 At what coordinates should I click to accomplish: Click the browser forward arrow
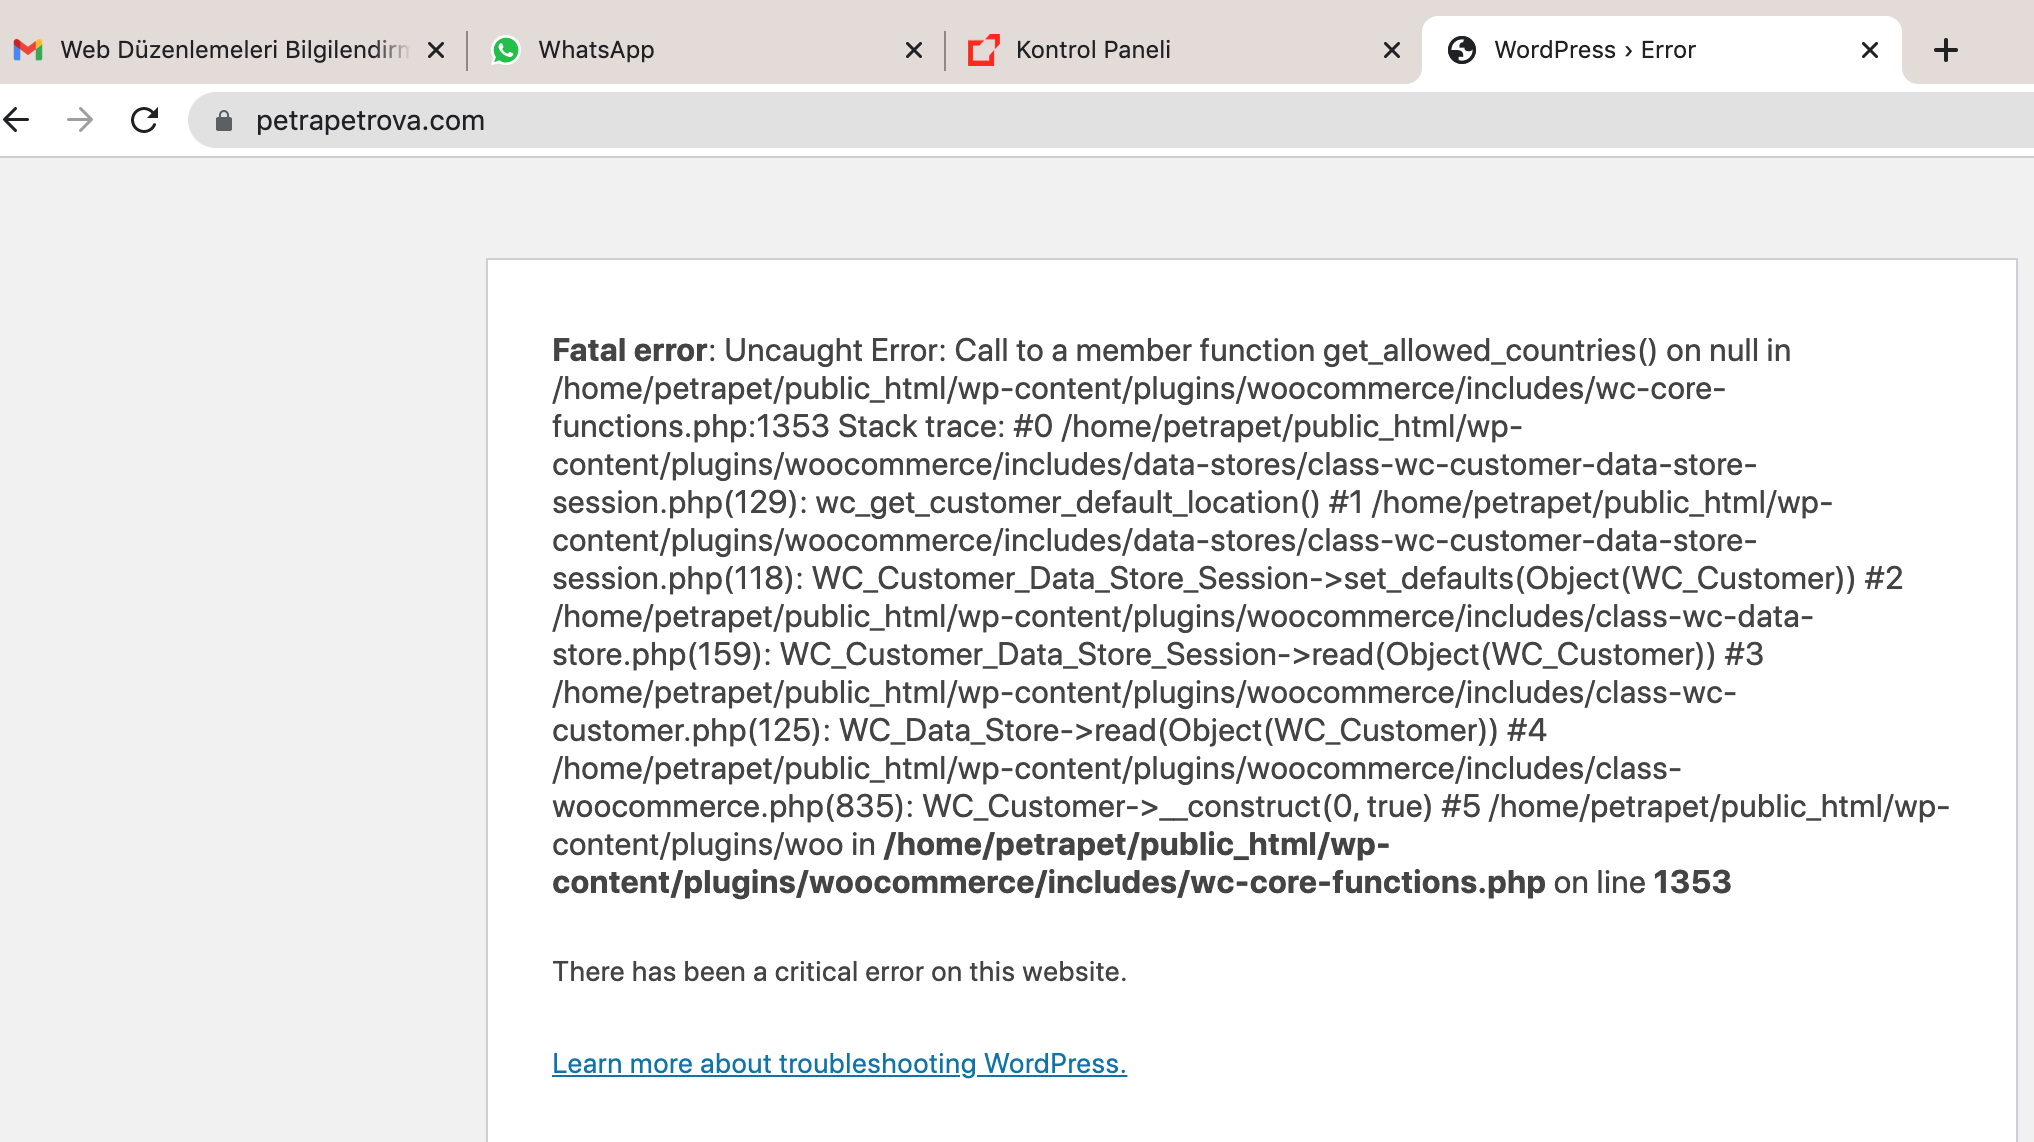click(x=80, y=120)
